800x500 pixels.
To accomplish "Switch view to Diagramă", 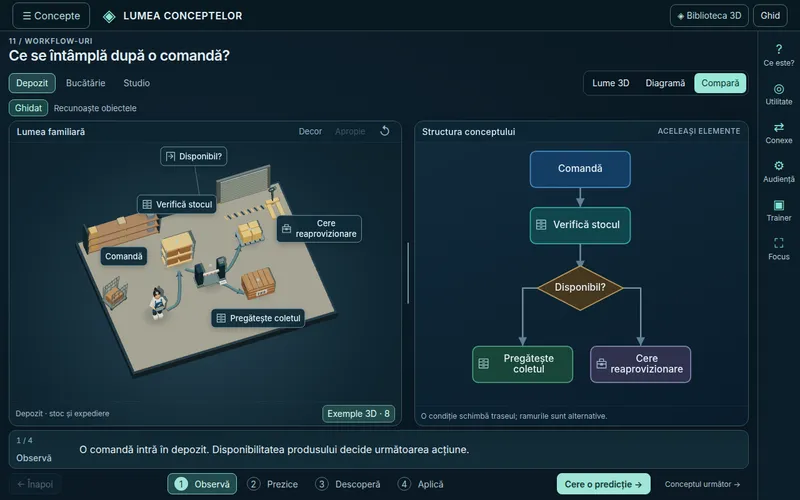I will (665, 83).
